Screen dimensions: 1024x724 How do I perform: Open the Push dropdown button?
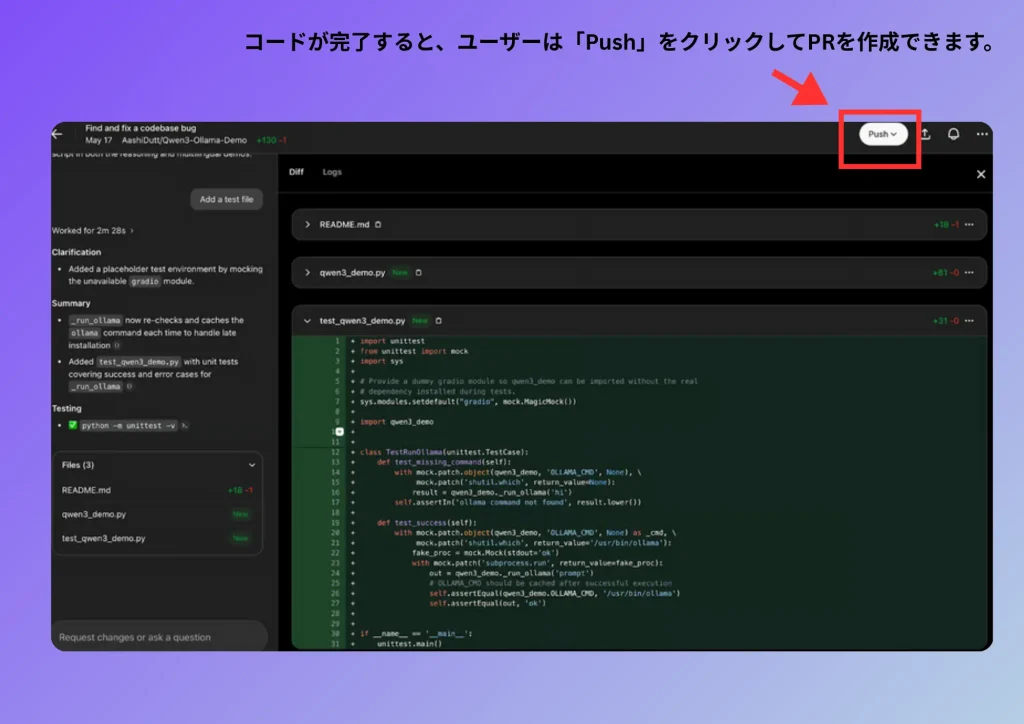[883, 134]
